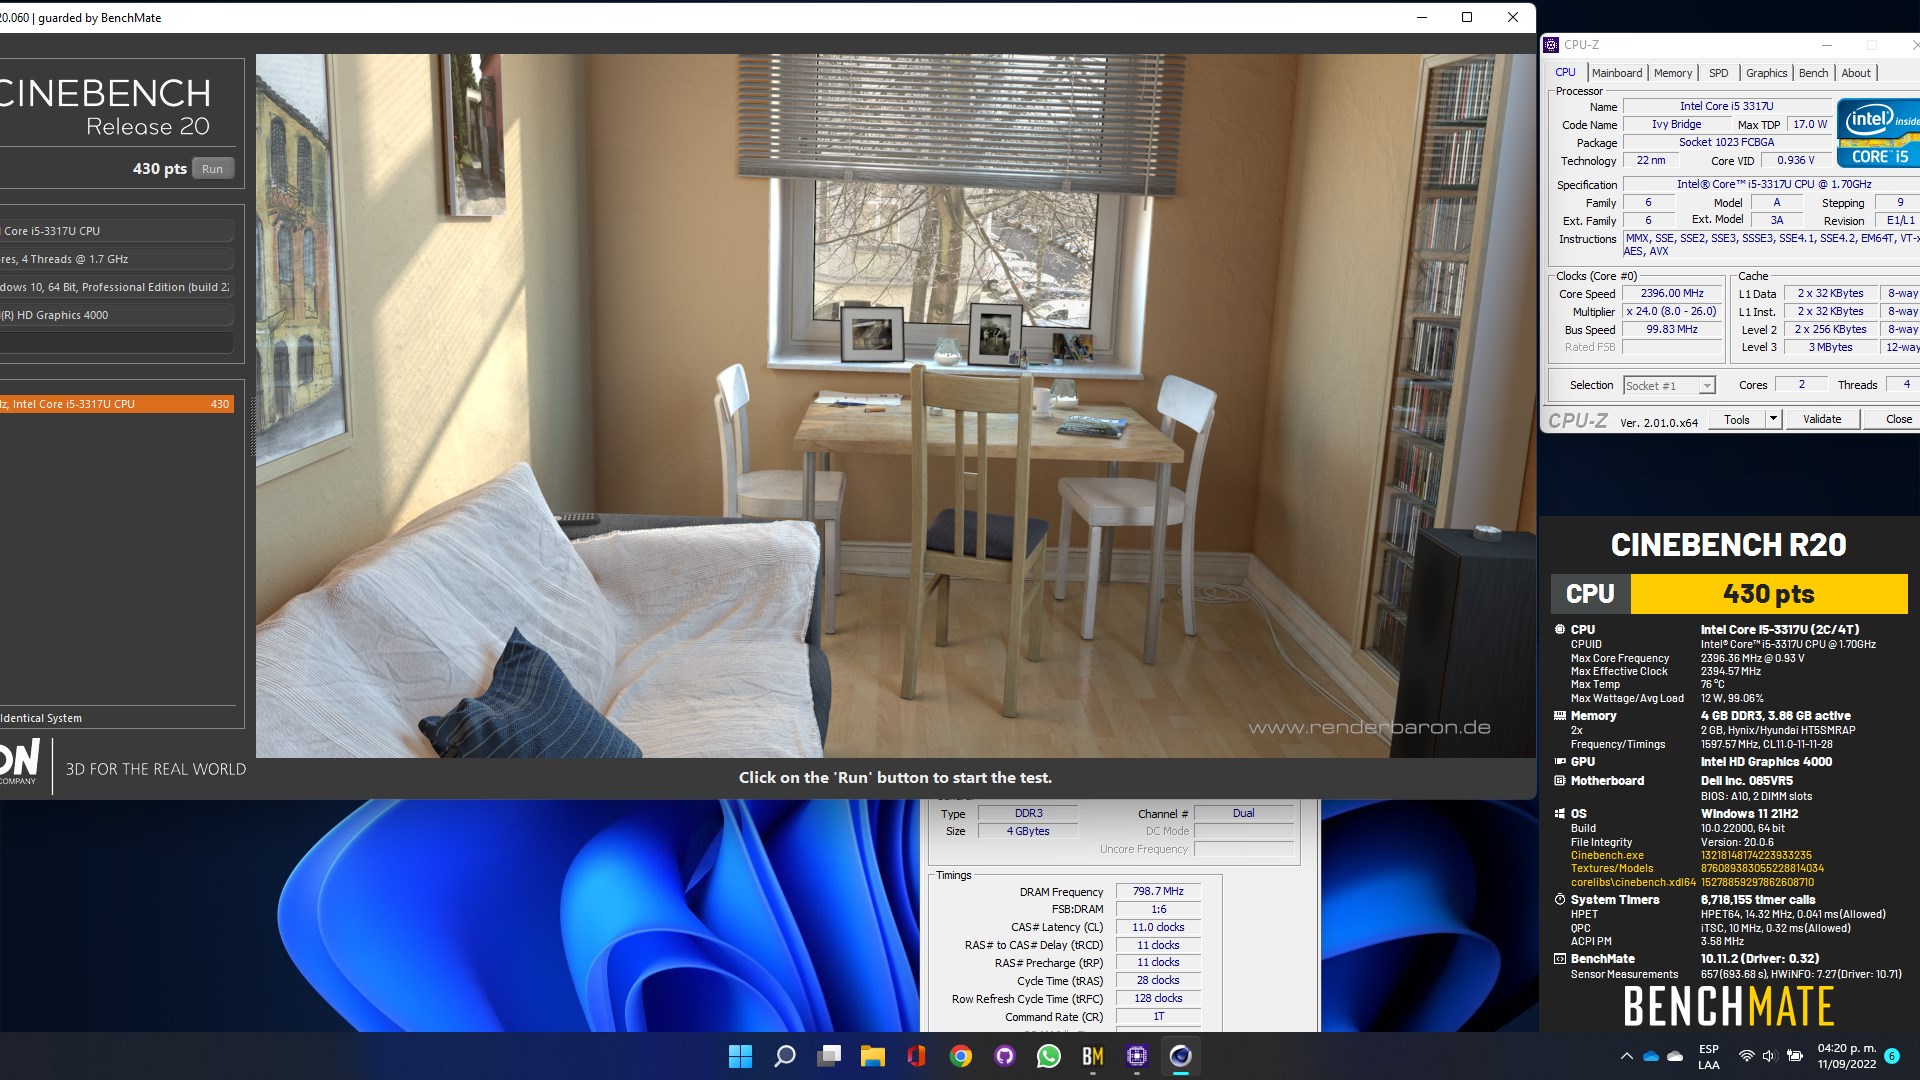Click the System Timers clock icon
This screenshot has width=1920, height=1080.
point(1559,900)
